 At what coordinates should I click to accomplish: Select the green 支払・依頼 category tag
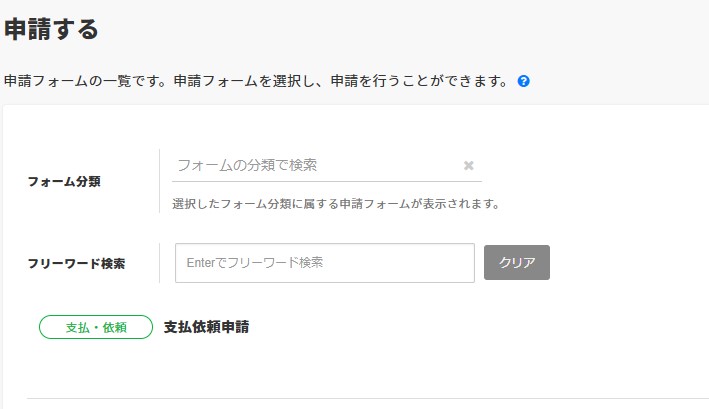[x=96, y=327]
